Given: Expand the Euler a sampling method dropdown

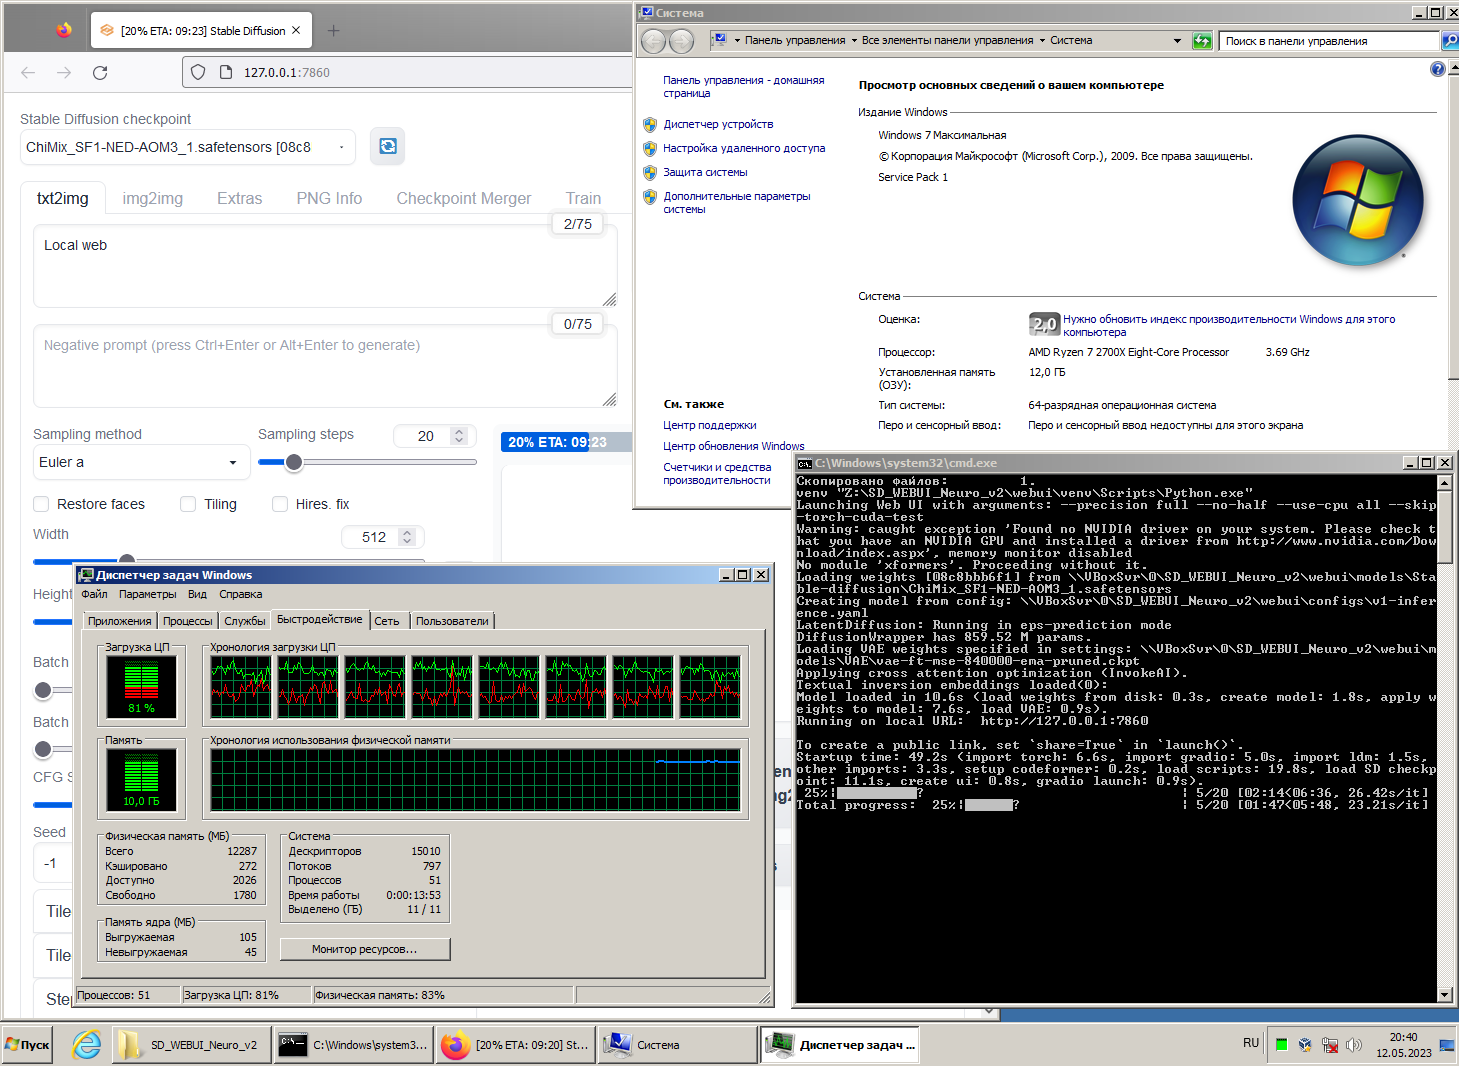Looking at the screenshot, I should [138, 462].
